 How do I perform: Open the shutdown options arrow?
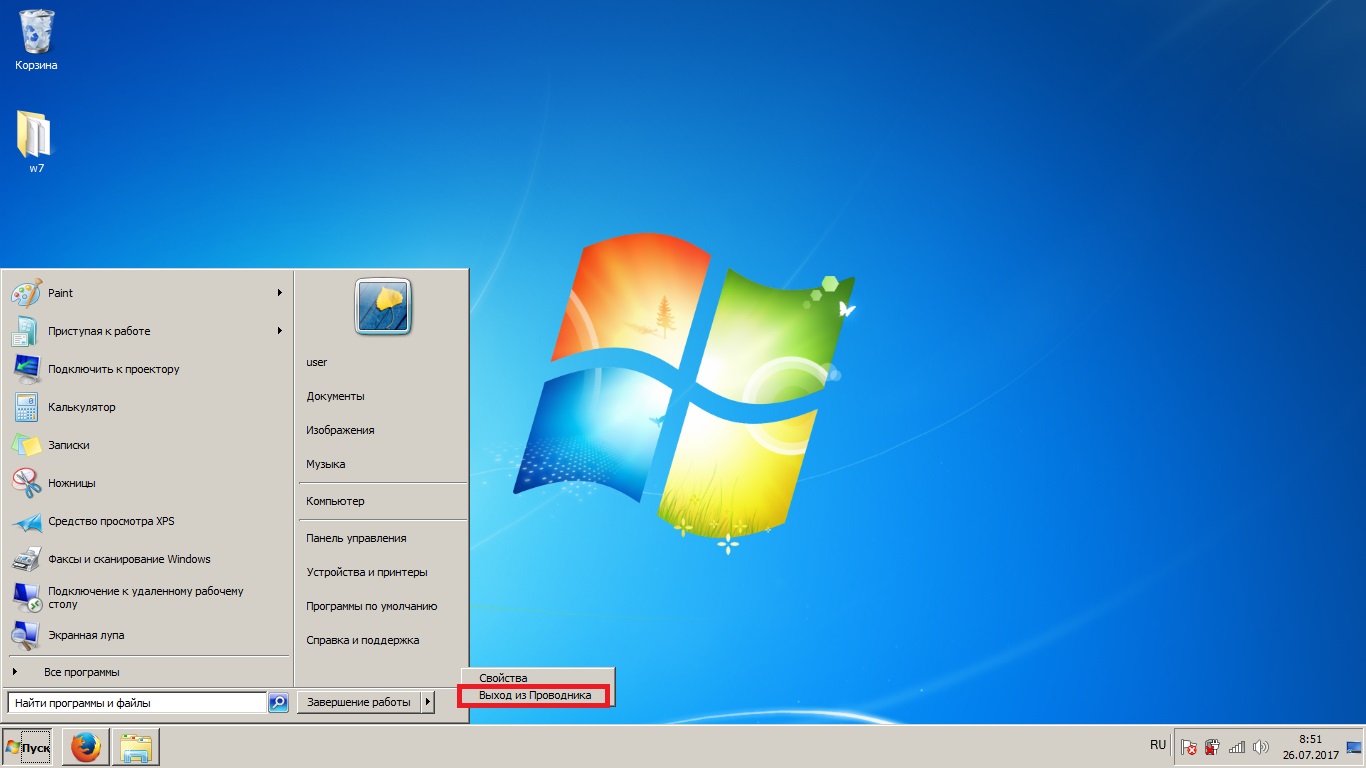pos(428,702)
